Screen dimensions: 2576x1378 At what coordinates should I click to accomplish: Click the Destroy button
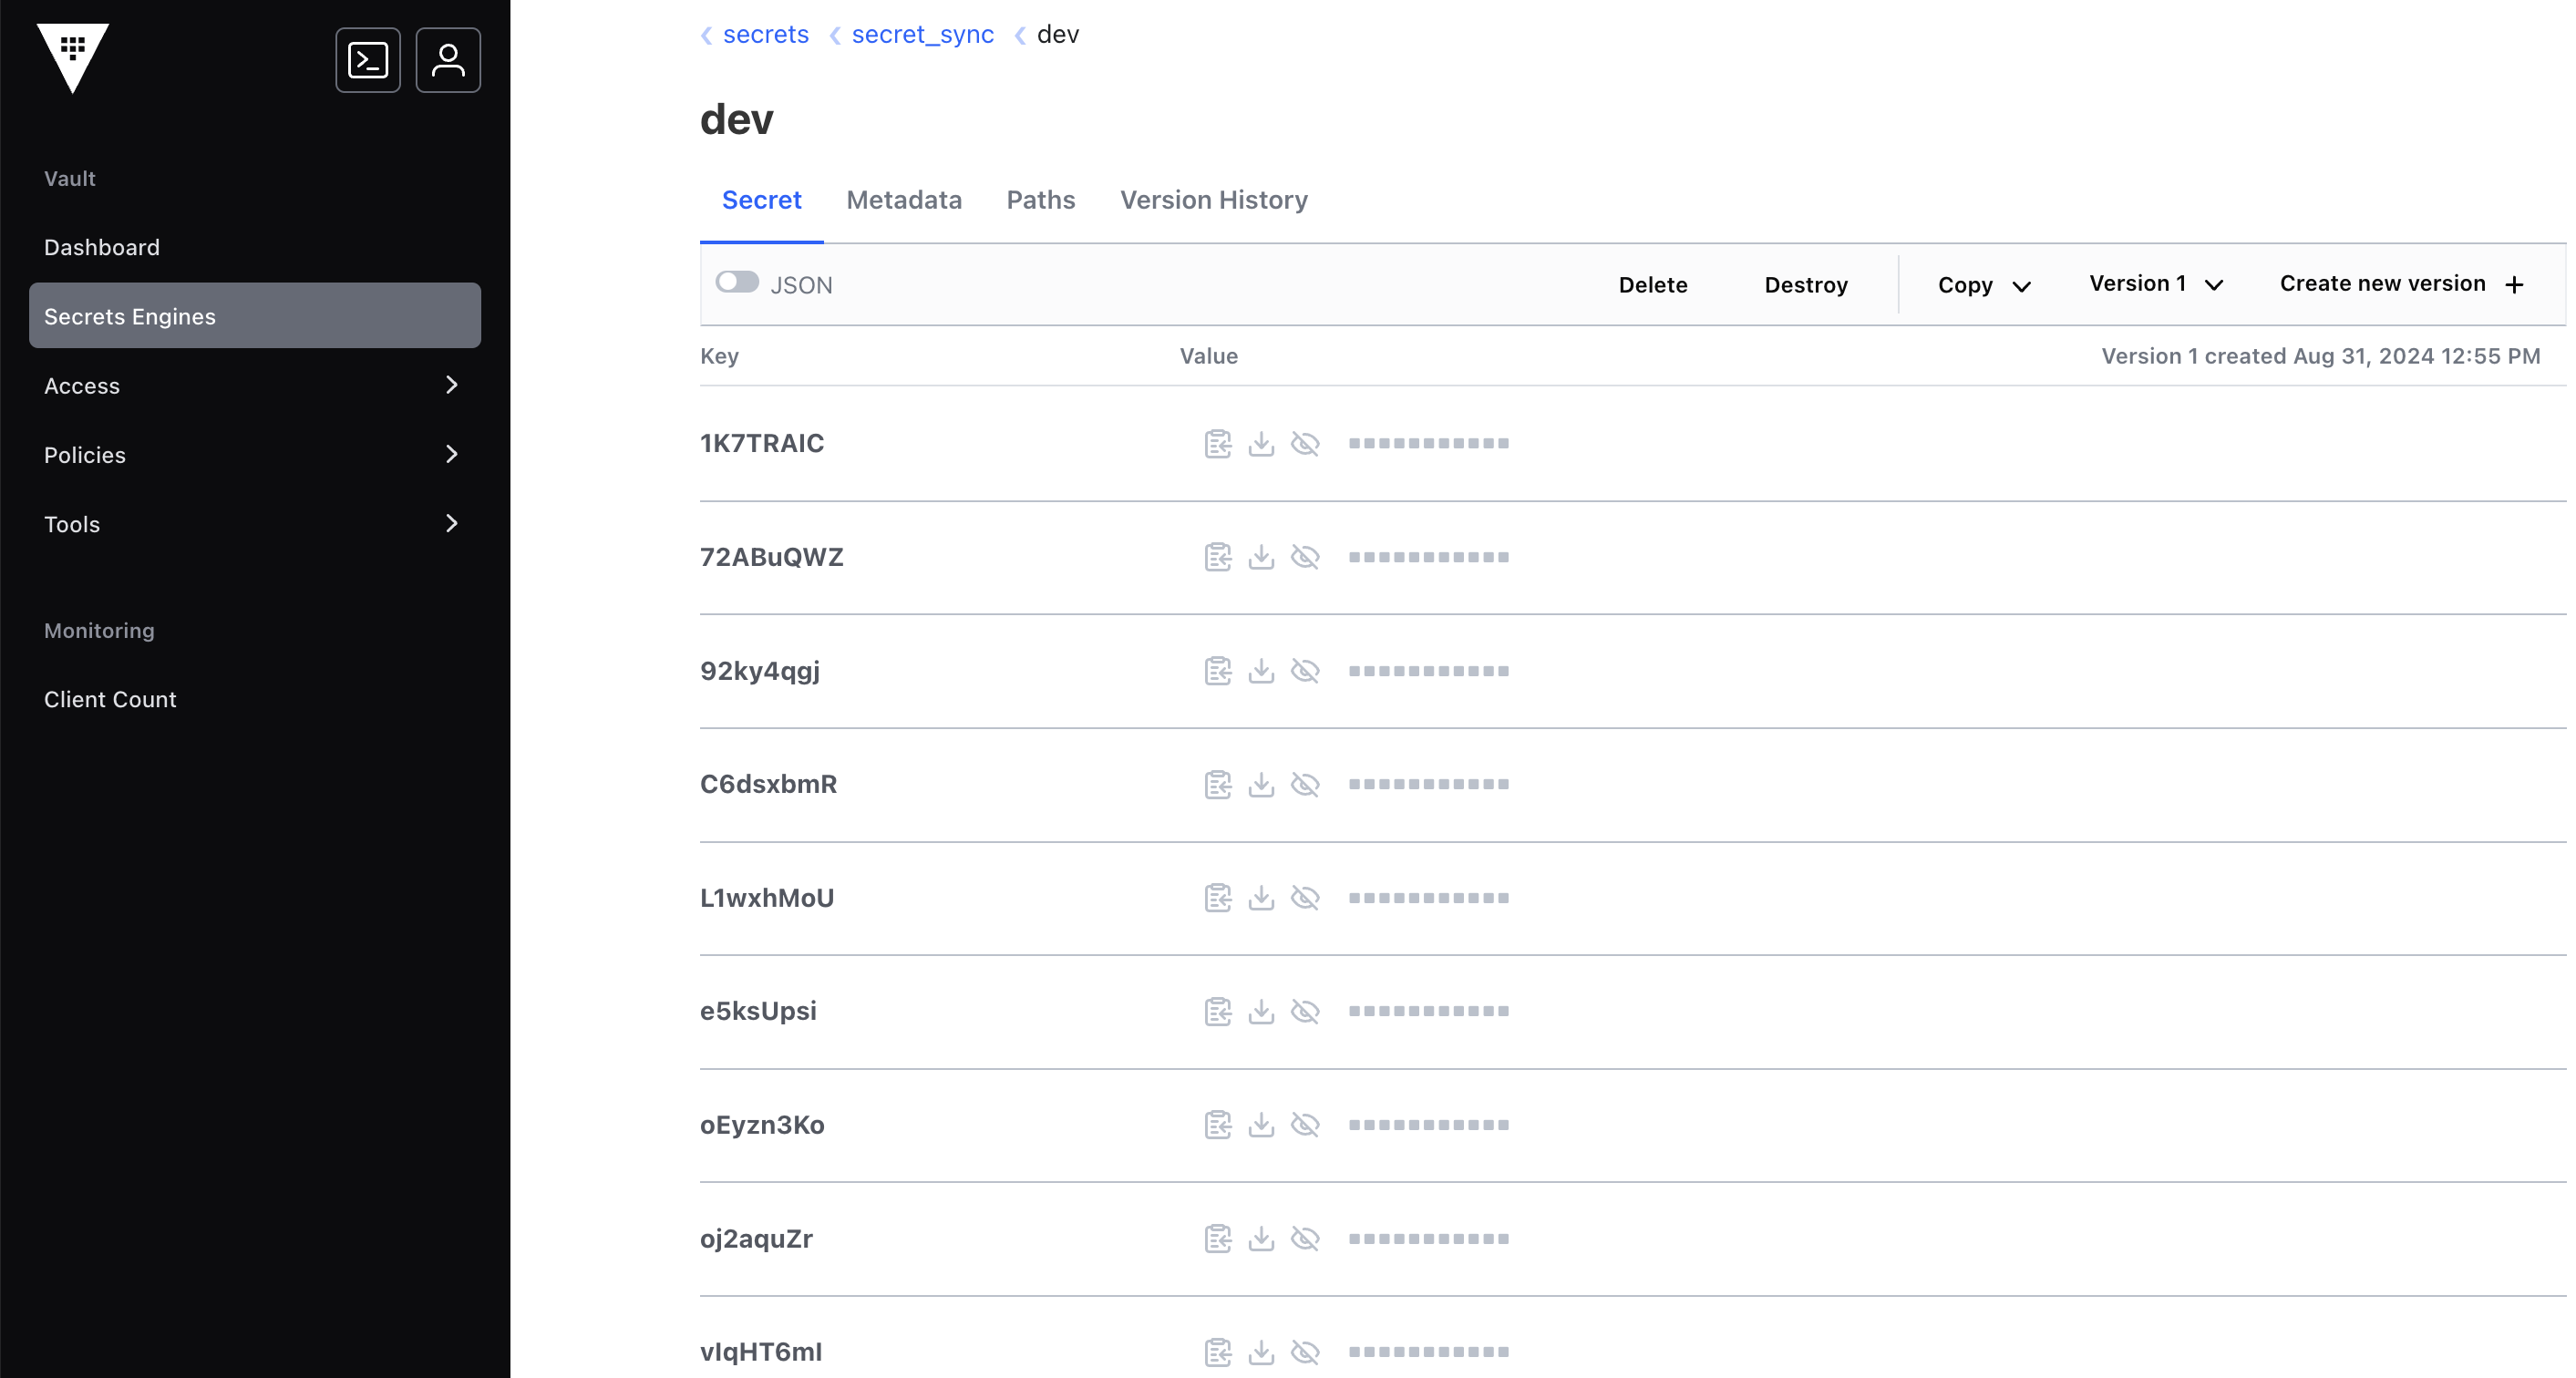1805,285
